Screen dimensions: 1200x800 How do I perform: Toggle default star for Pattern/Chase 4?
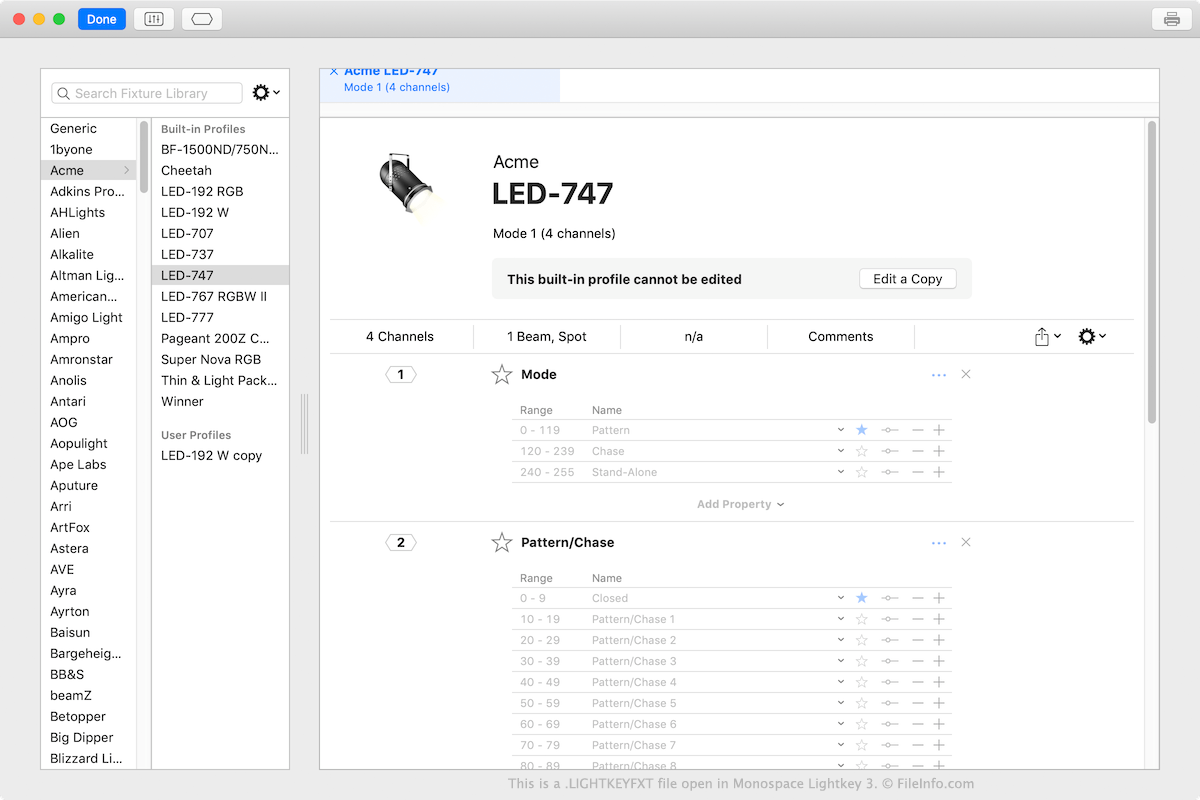click(x=862, y=682)
